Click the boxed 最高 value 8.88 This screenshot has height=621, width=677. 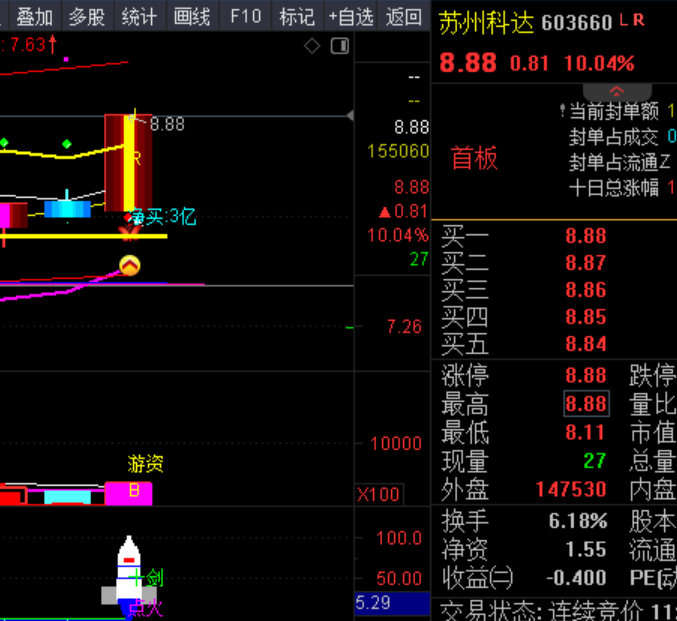586,404
